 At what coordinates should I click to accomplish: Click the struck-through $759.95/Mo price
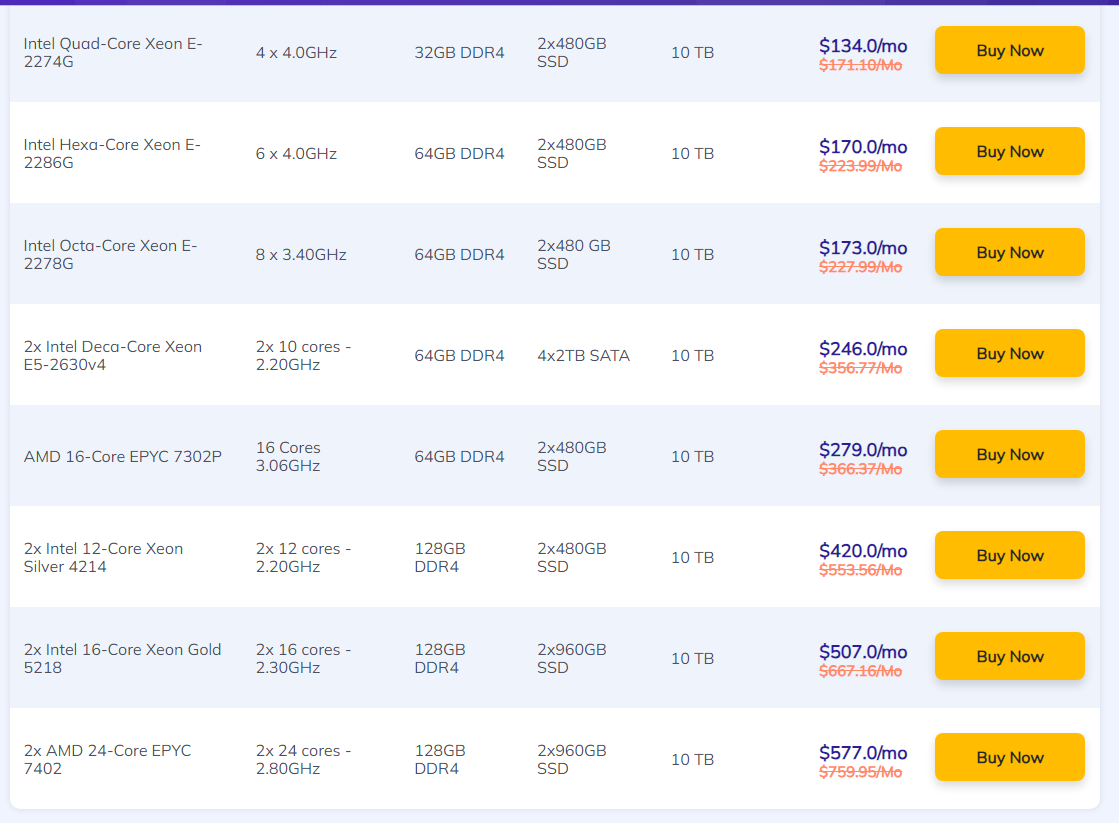pos(860,772)
